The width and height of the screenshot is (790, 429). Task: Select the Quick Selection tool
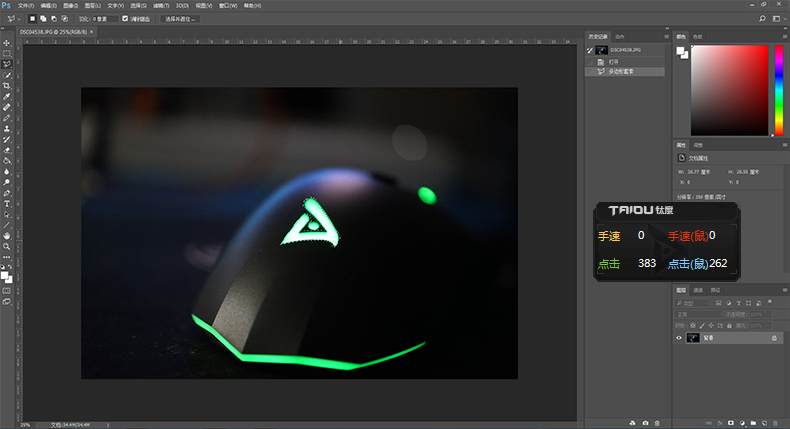pyautogui.click(x=7, y=75)
